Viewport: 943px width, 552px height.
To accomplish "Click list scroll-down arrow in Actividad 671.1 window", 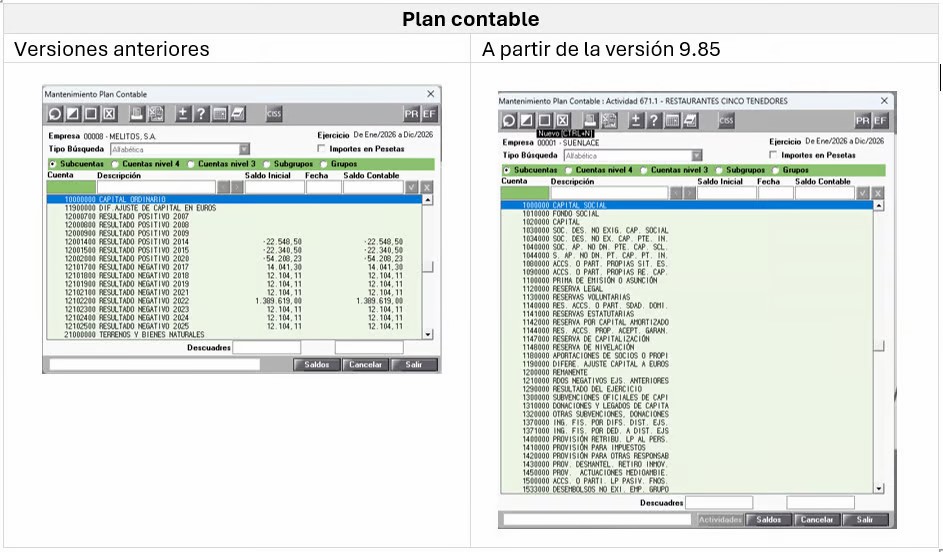I will [879, 489].
